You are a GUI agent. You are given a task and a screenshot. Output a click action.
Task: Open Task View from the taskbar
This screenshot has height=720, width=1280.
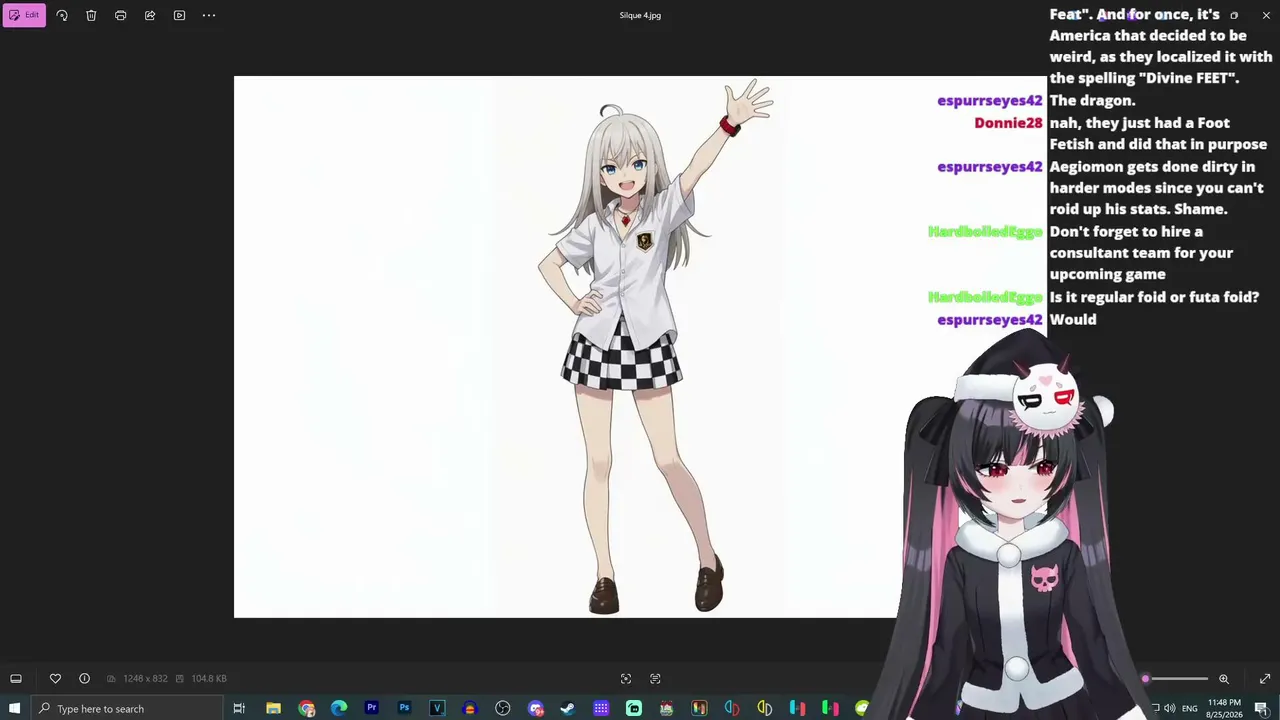click(239, 708)
